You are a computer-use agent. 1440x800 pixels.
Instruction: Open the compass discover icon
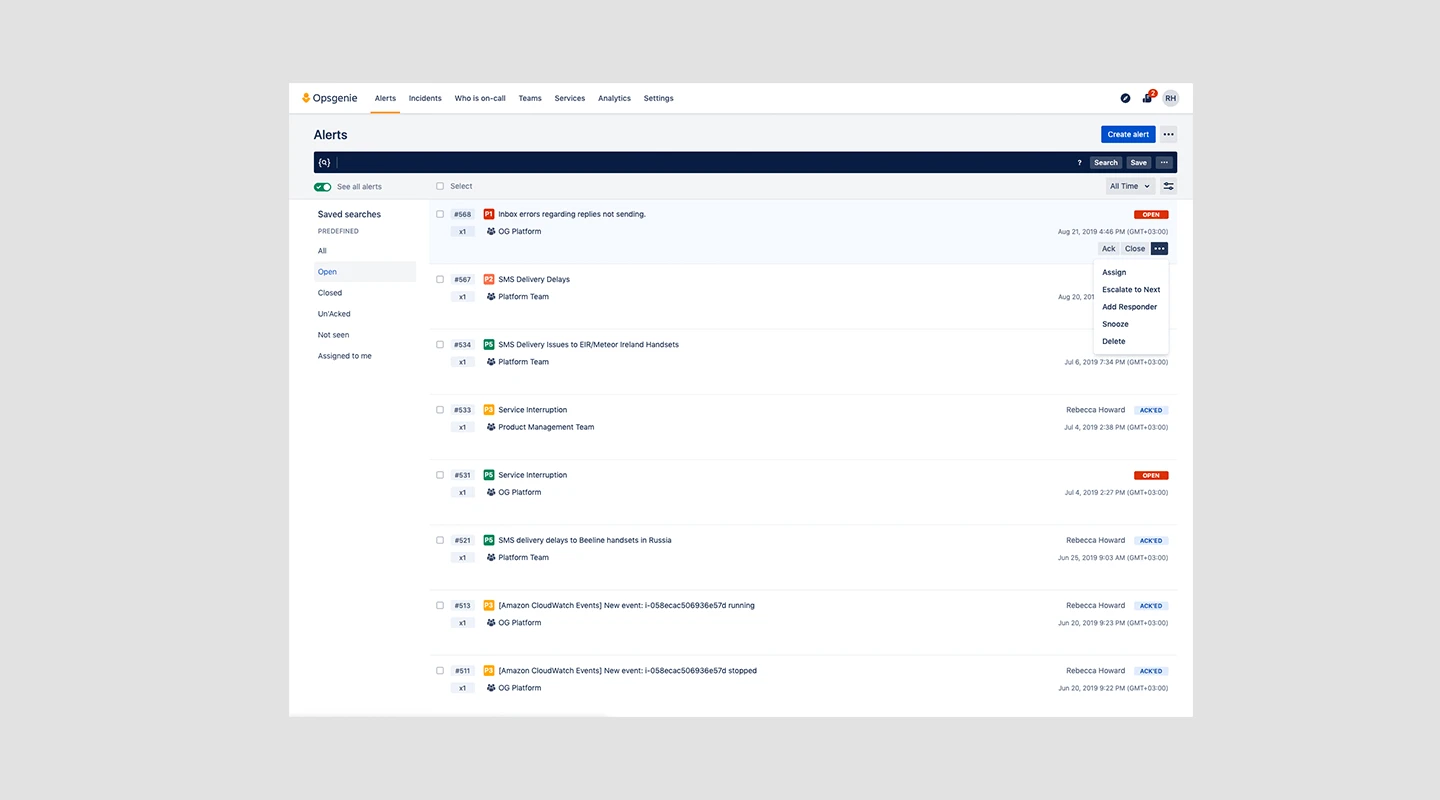point(1125,98)
